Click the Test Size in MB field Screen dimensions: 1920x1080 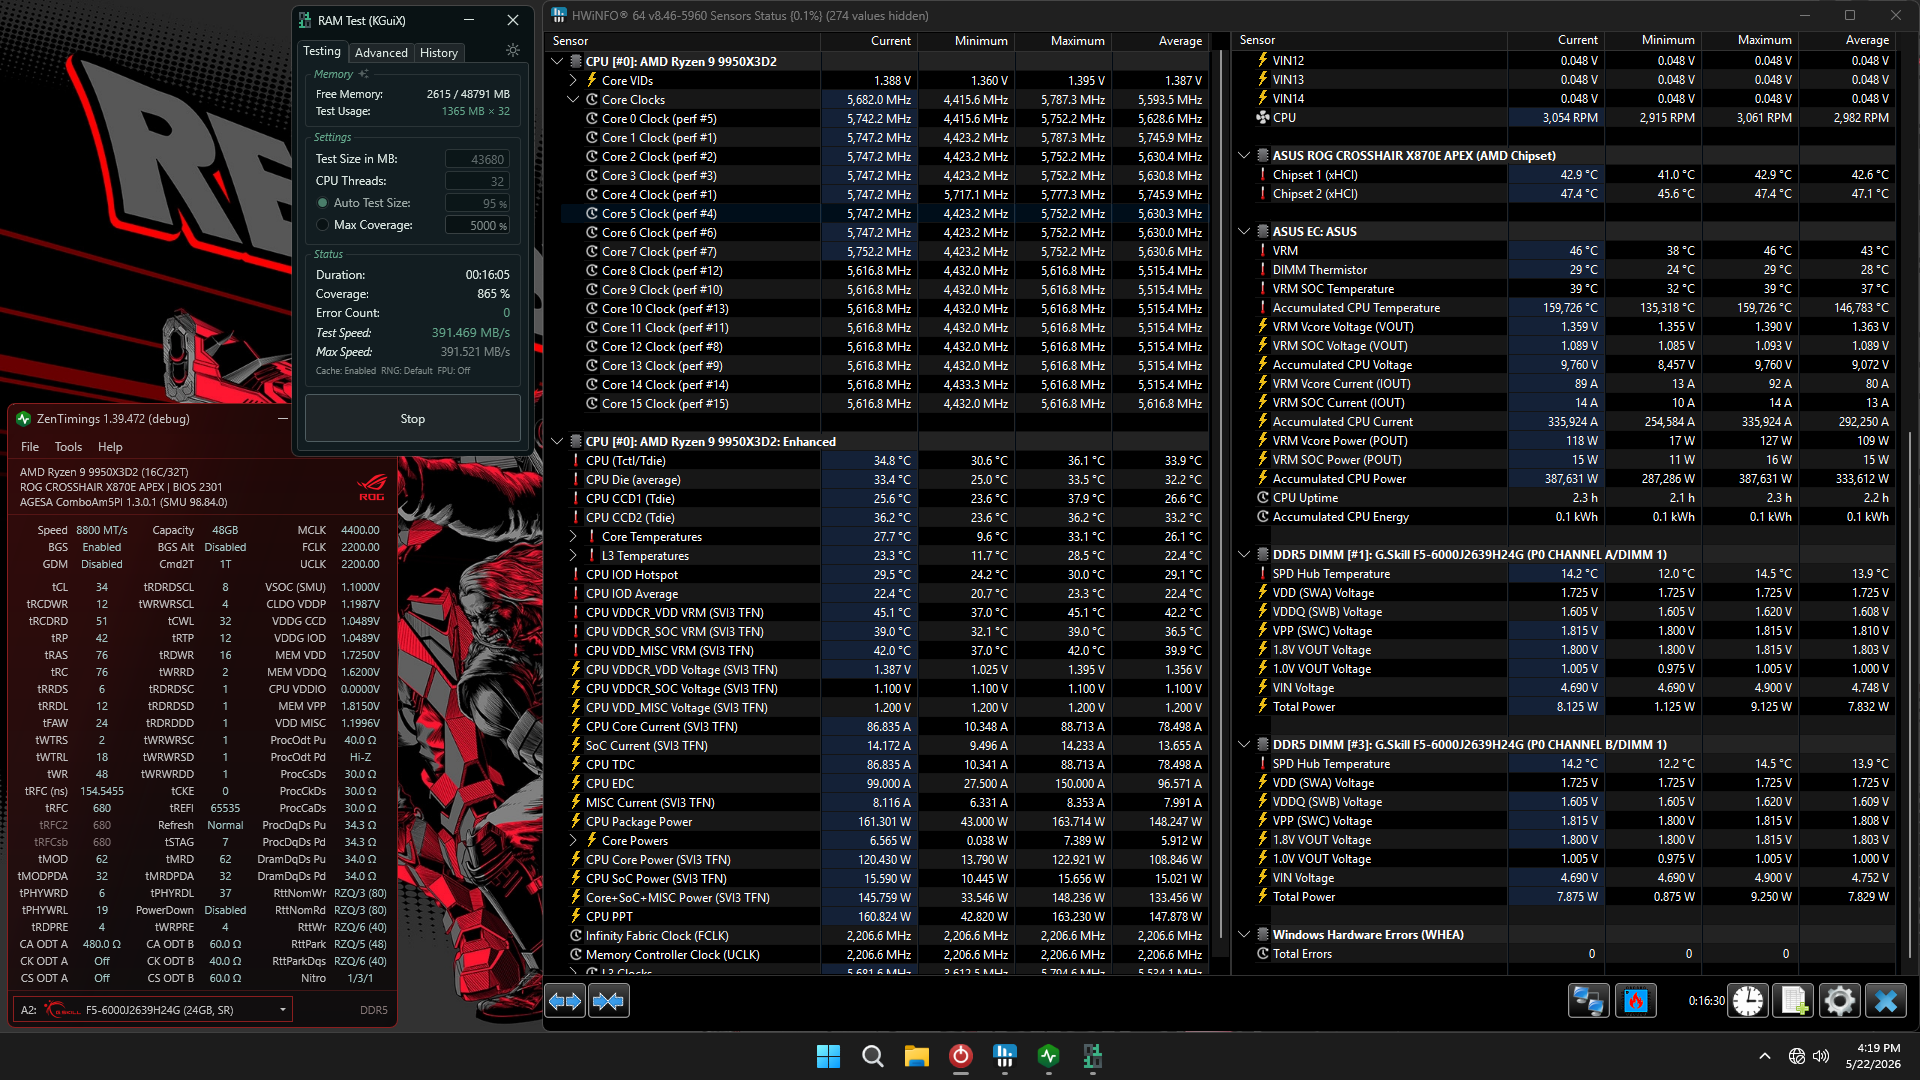click(477, 159)
